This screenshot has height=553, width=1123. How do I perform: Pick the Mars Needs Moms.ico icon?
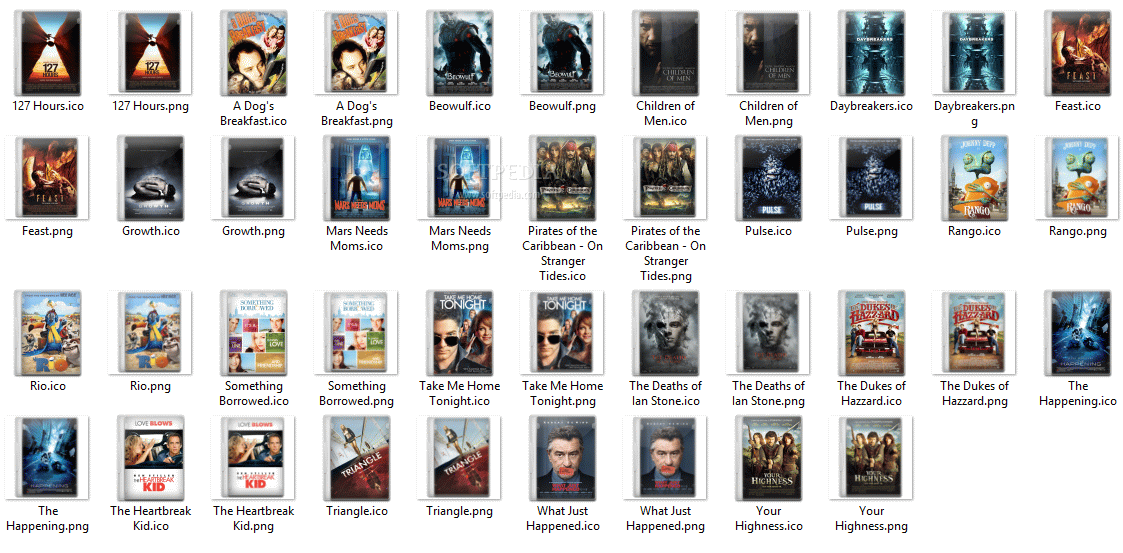[357, 178]
